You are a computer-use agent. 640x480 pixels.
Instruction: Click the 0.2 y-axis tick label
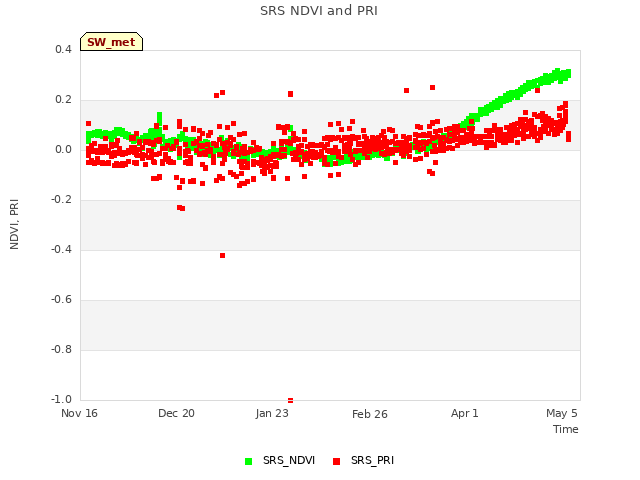coord(63,100)
